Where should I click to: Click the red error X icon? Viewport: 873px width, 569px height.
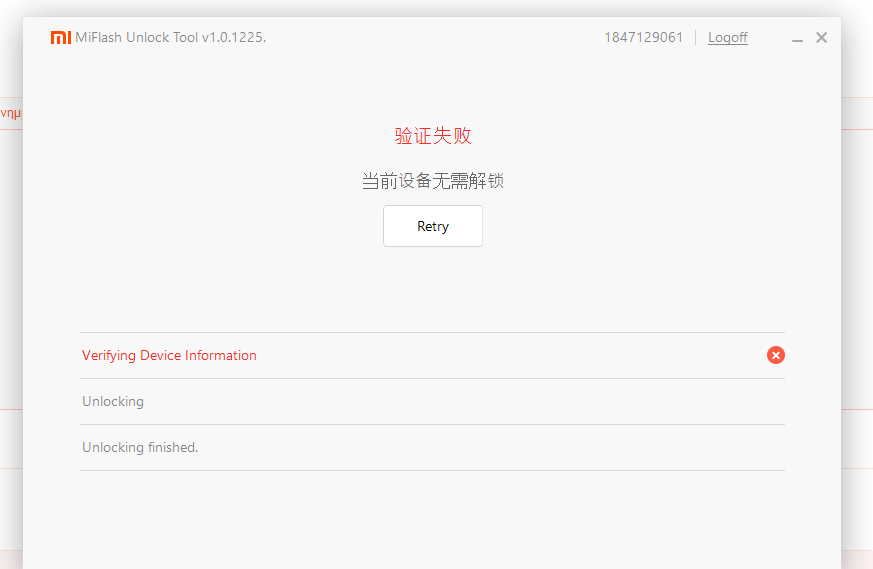(776, 355)
